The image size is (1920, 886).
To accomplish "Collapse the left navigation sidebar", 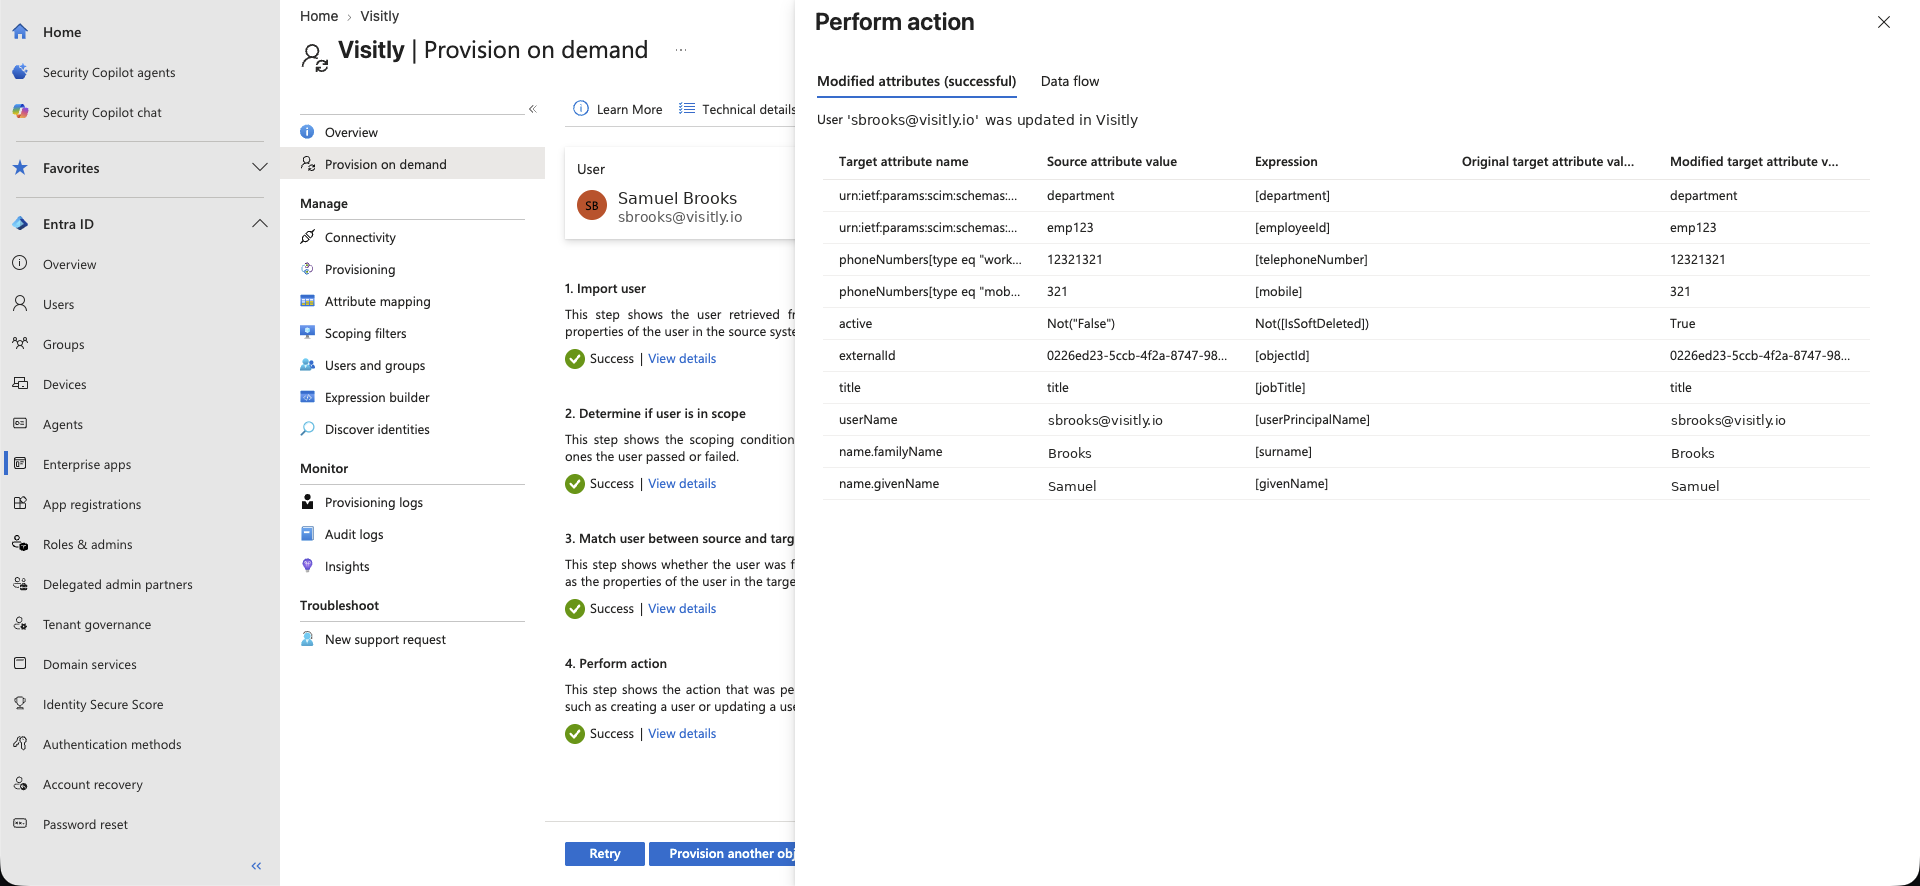I will 256,866.
